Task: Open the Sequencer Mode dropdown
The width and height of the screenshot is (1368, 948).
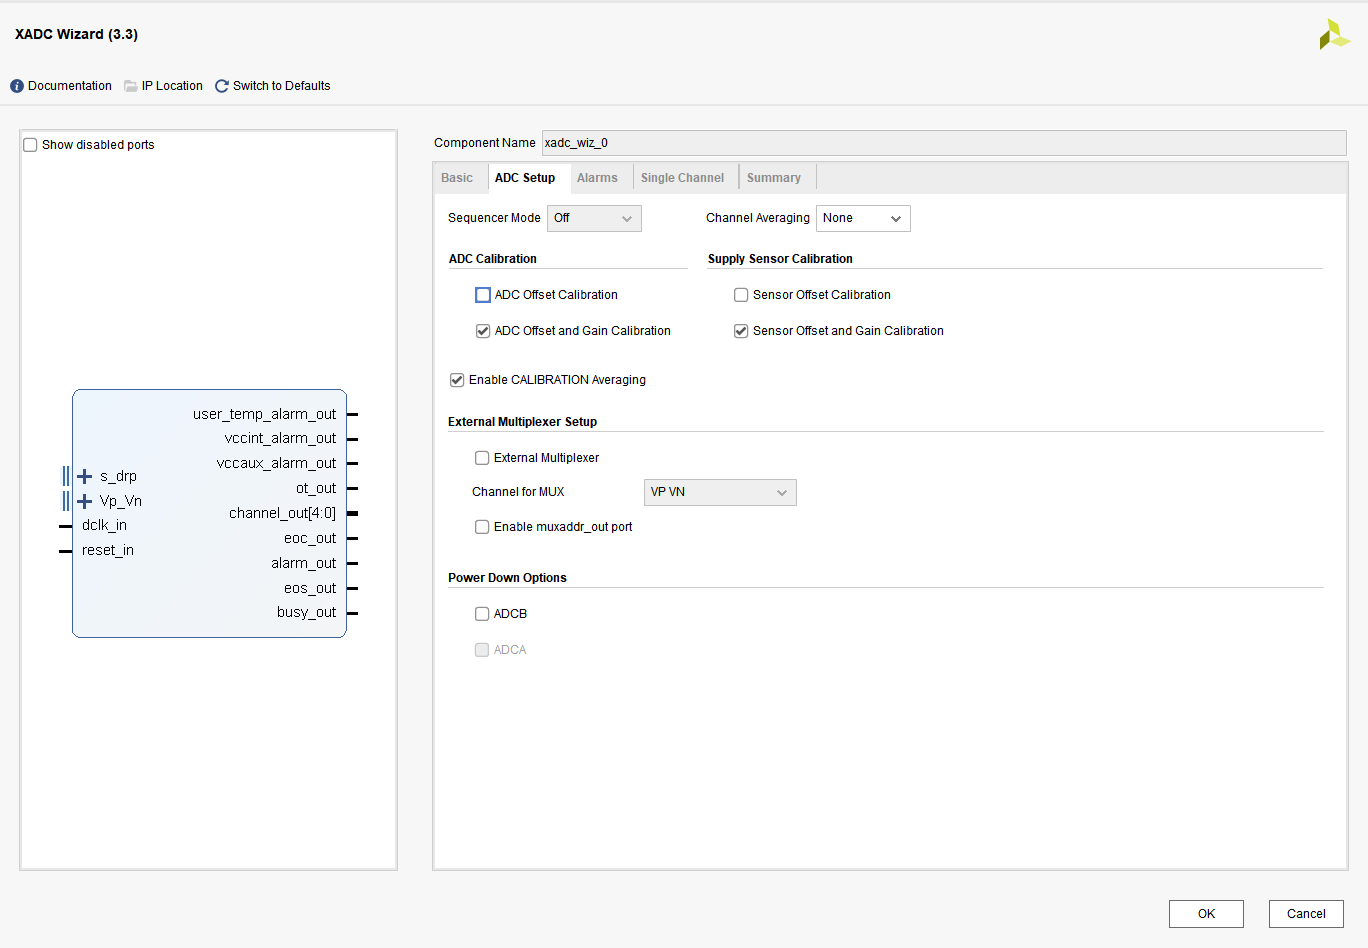Action: pos(594,218)
